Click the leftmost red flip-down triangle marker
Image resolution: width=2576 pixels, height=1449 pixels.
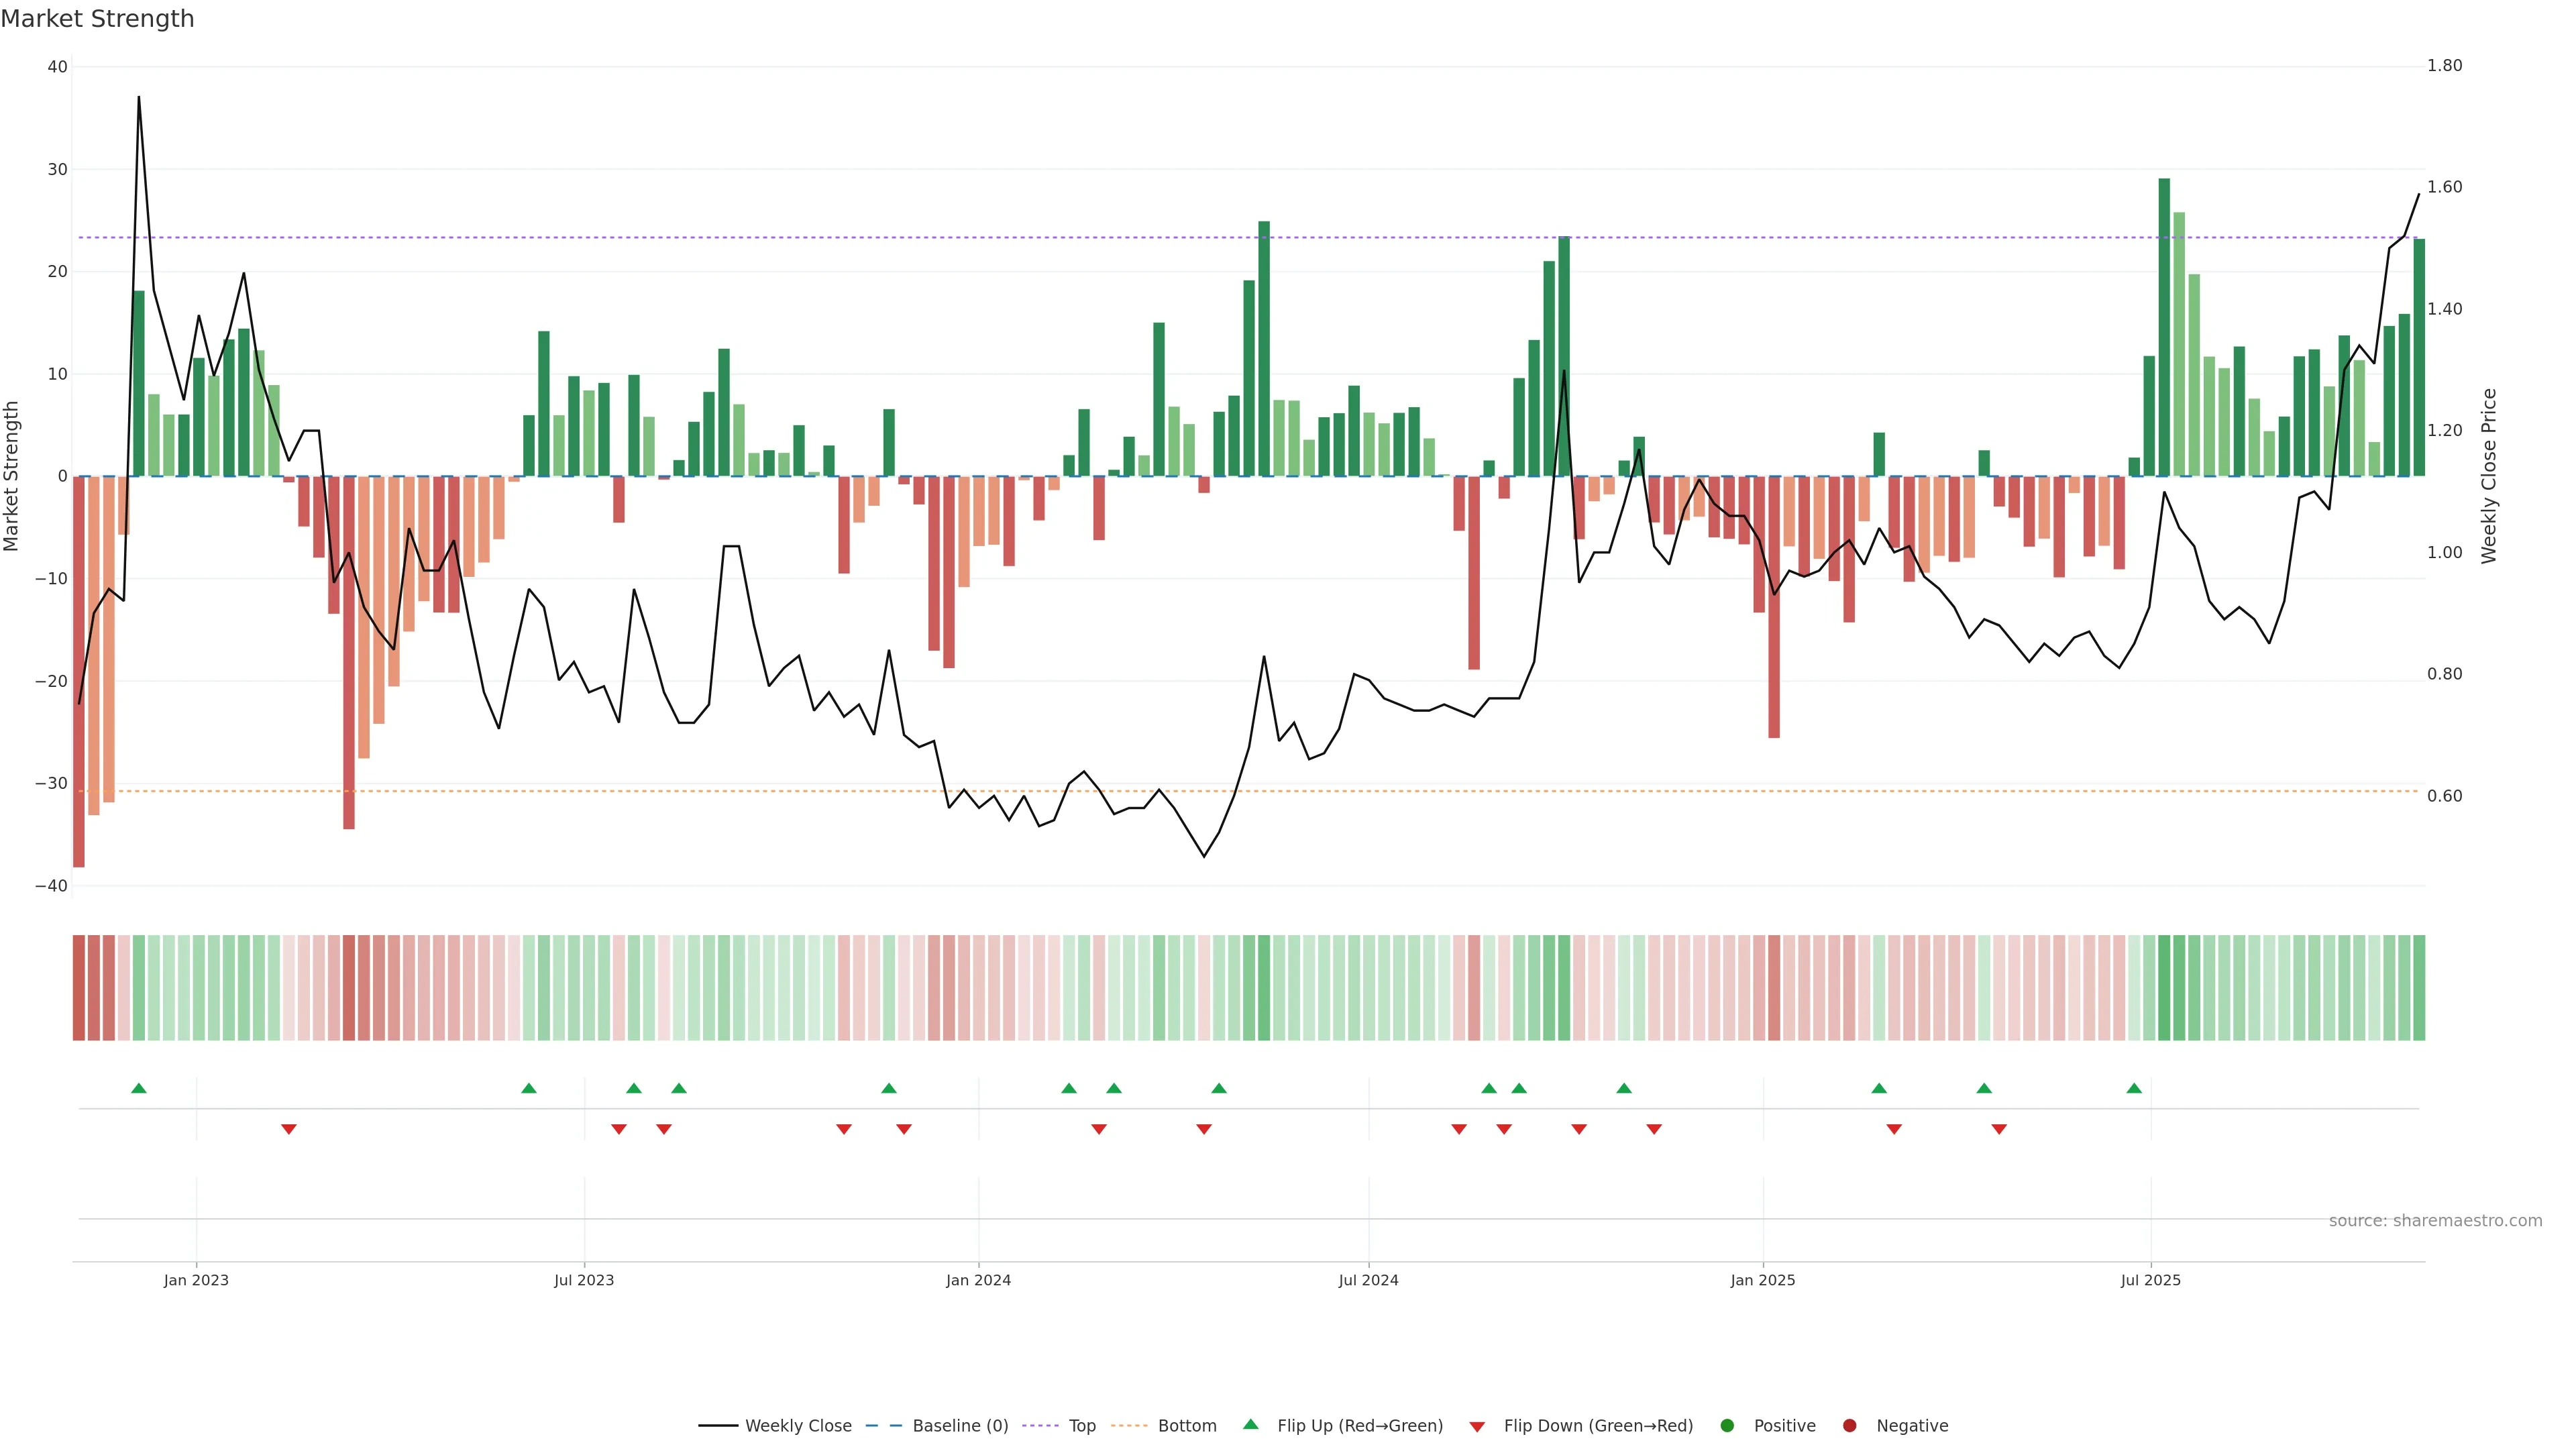pyautogui.click(x=289, y=1129)
